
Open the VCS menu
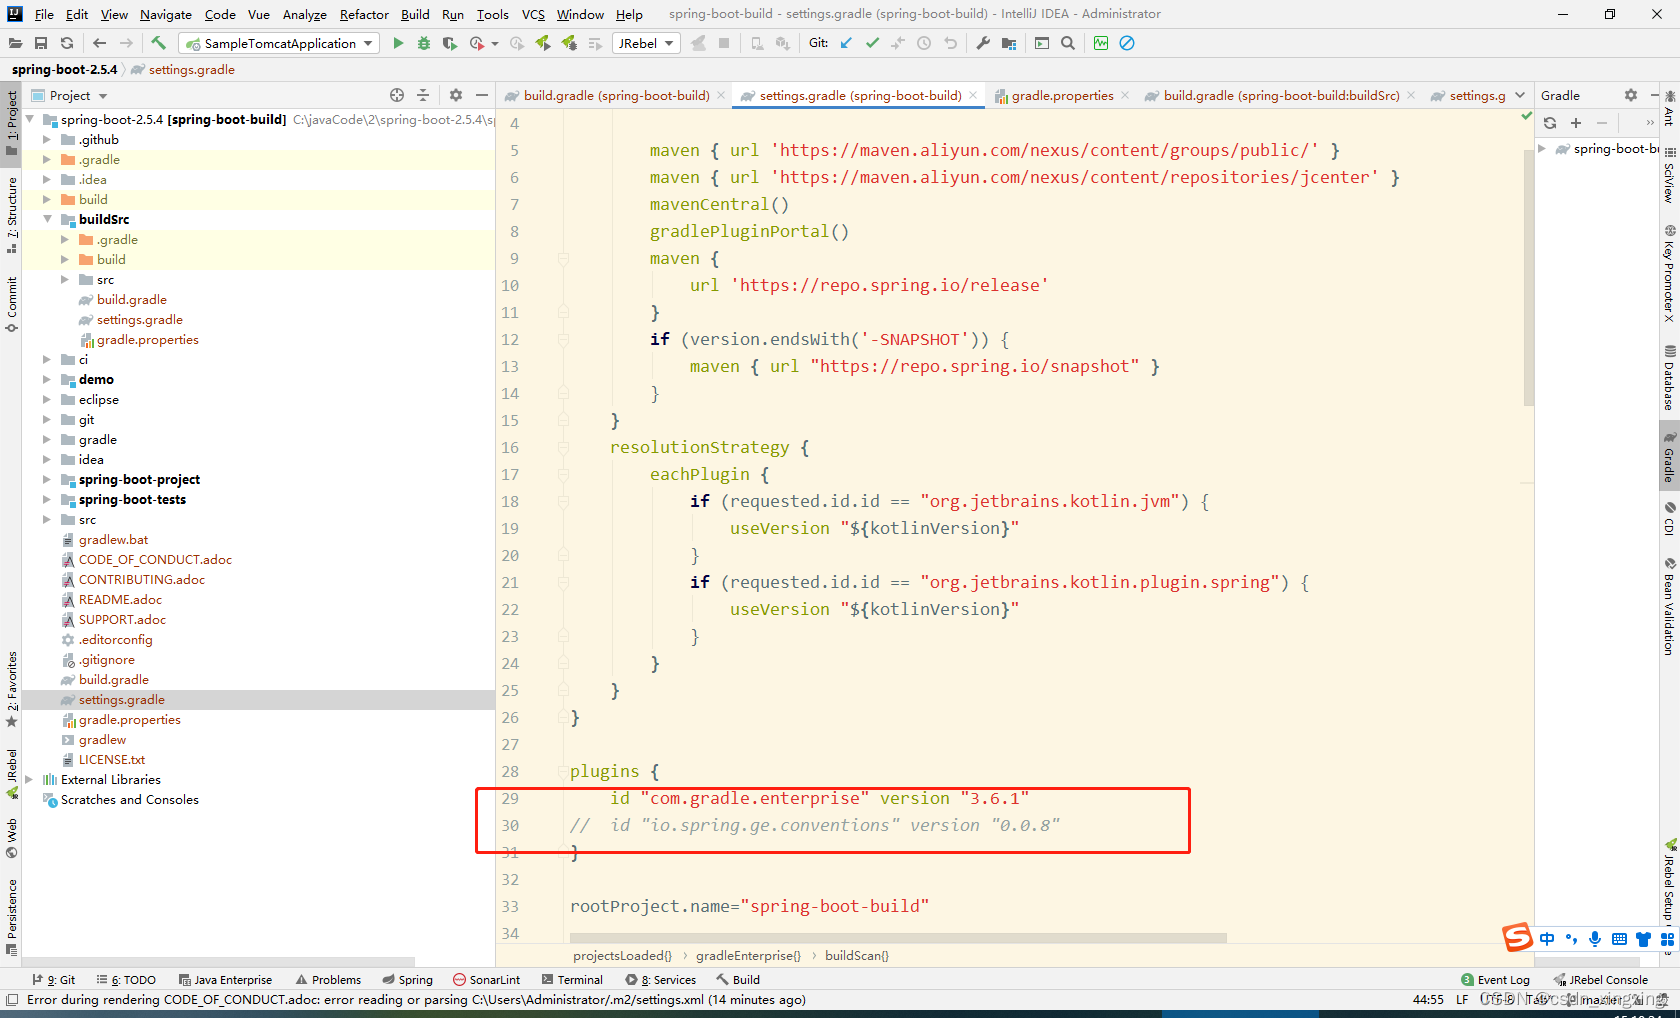[533, 14]
